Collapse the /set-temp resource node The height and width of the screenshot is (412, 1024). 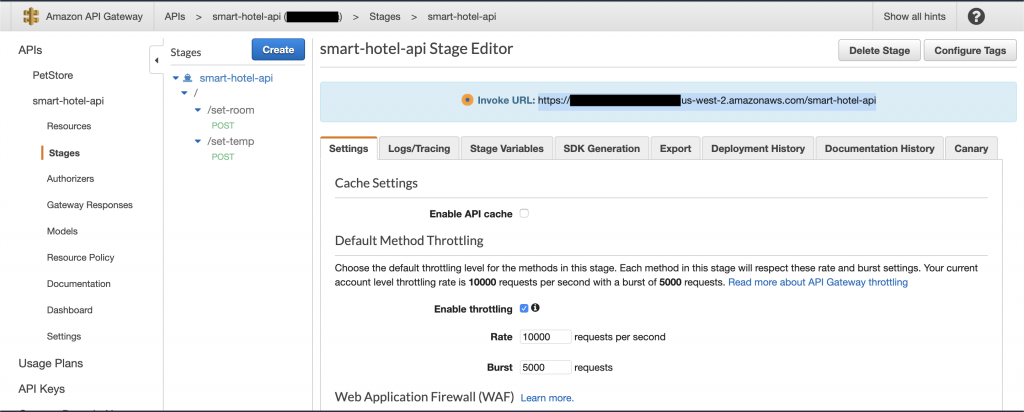pyautogui.click(x=199, y=141)
